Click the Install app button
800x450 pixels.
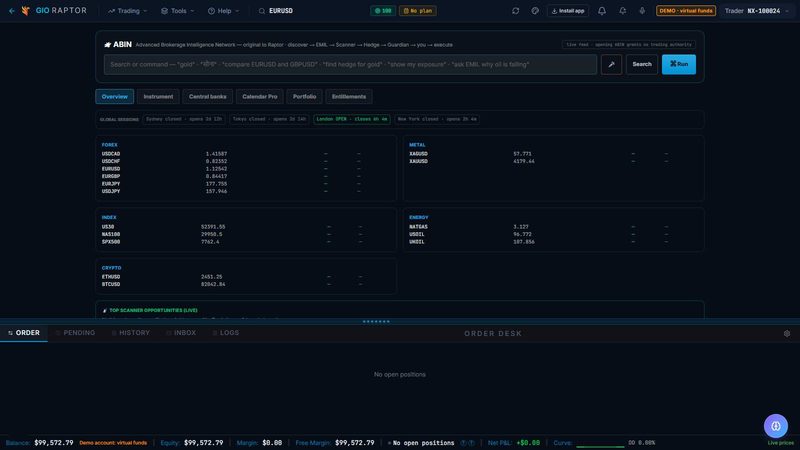pos(568,11)
